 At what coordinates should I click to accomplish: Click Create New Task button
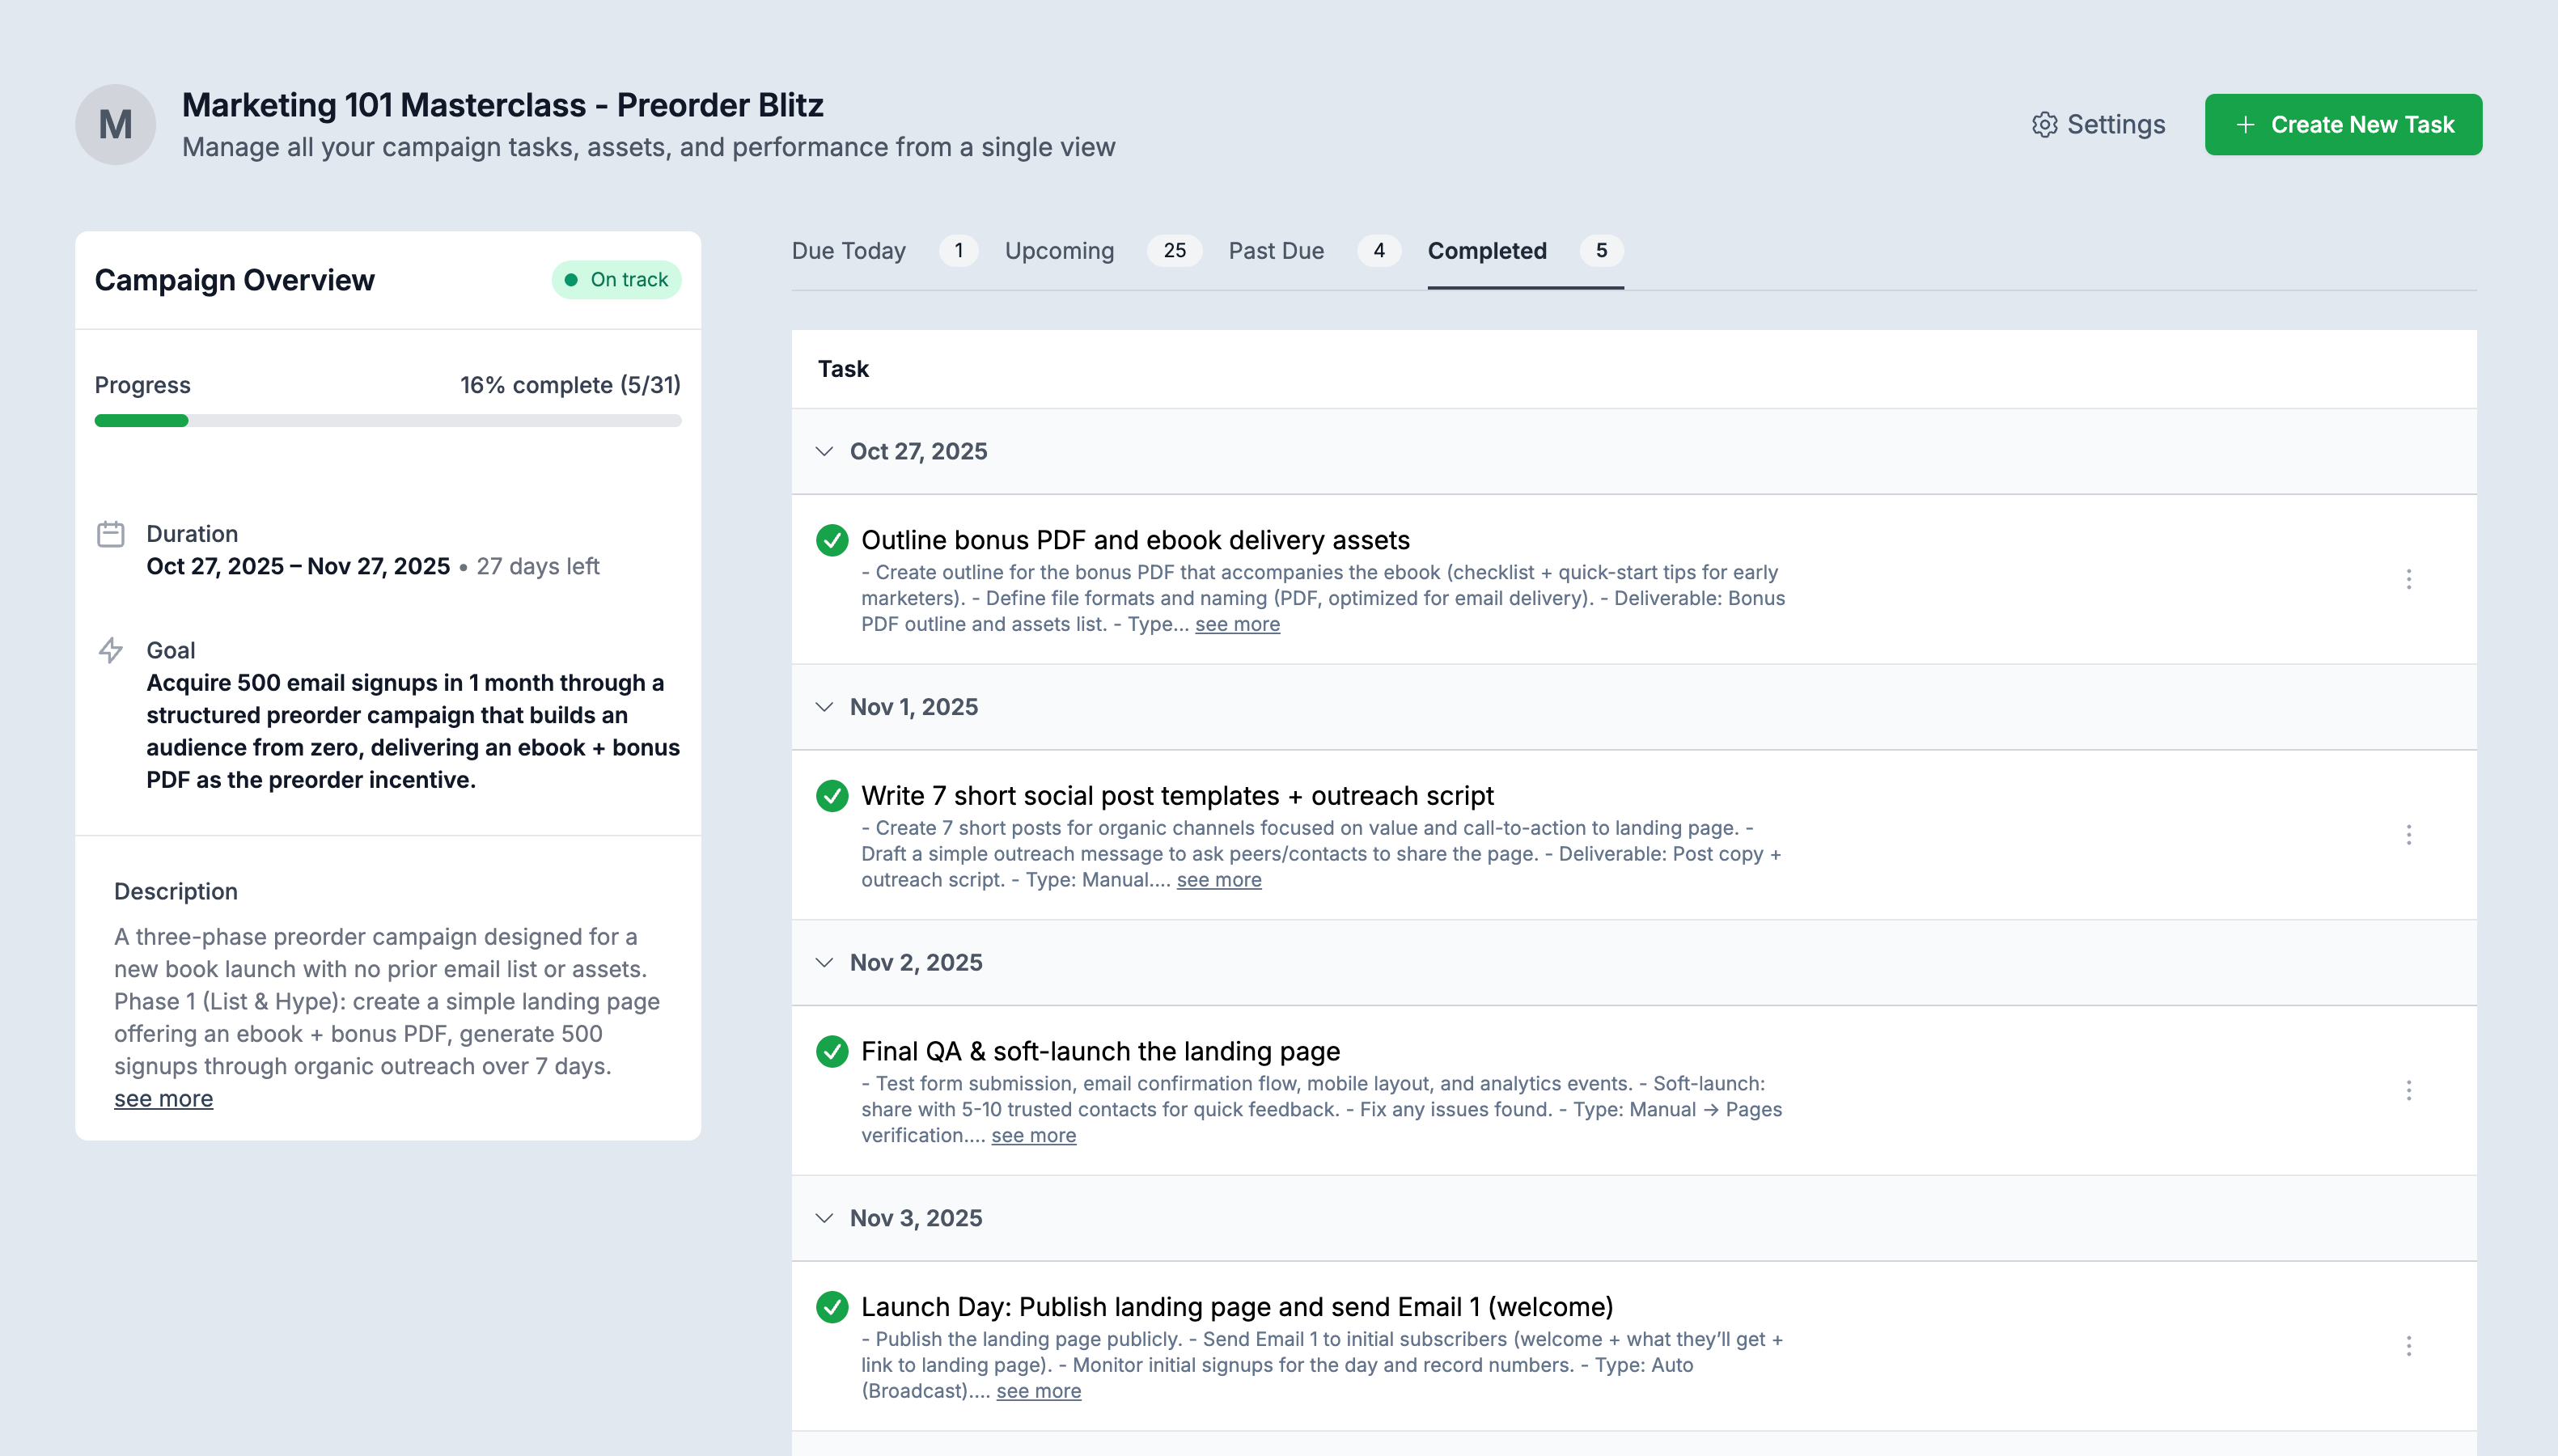(2342, 124)
